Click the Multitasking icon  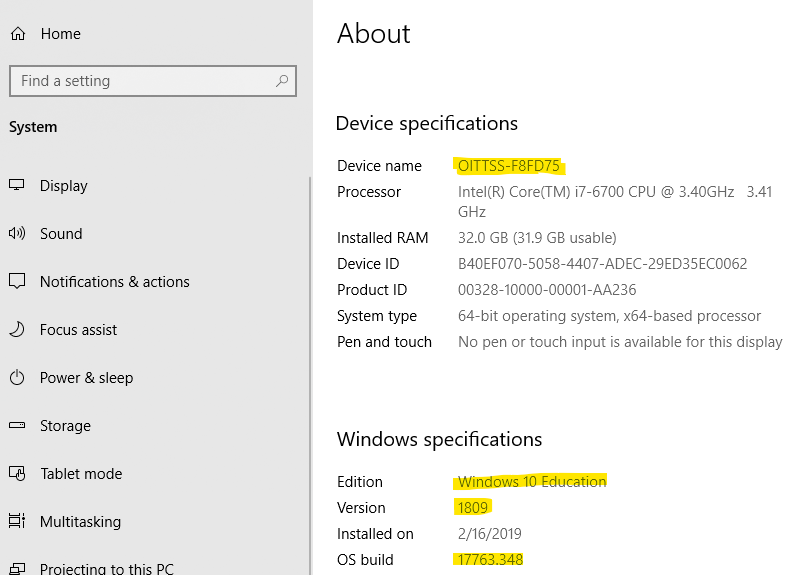coord(17,522)
